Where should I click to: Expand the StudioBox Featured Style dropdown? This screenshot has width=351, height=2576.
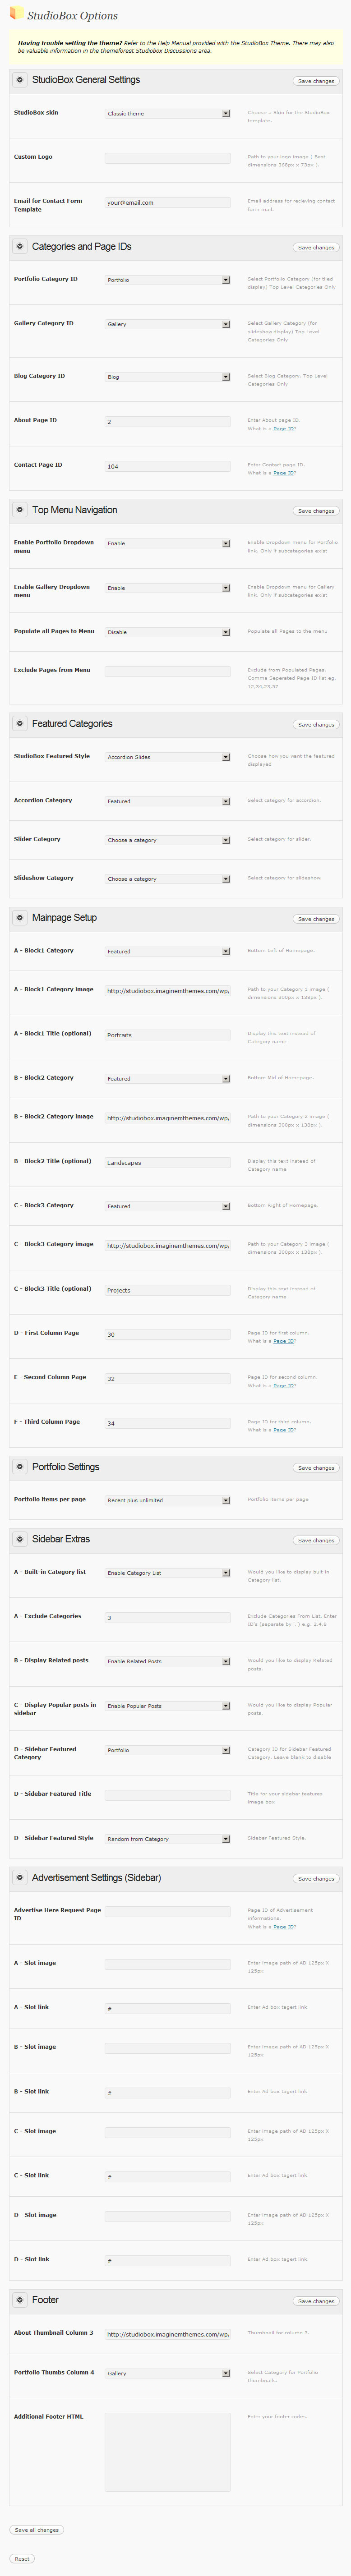pyautogui.click(x=167, y=757)
